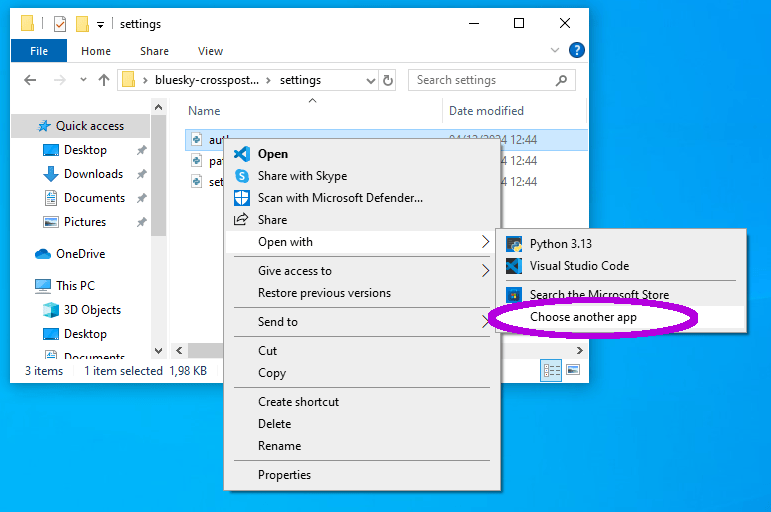Switch to details view in status bar
Screen dimensions: 771x512
point(551,370)
